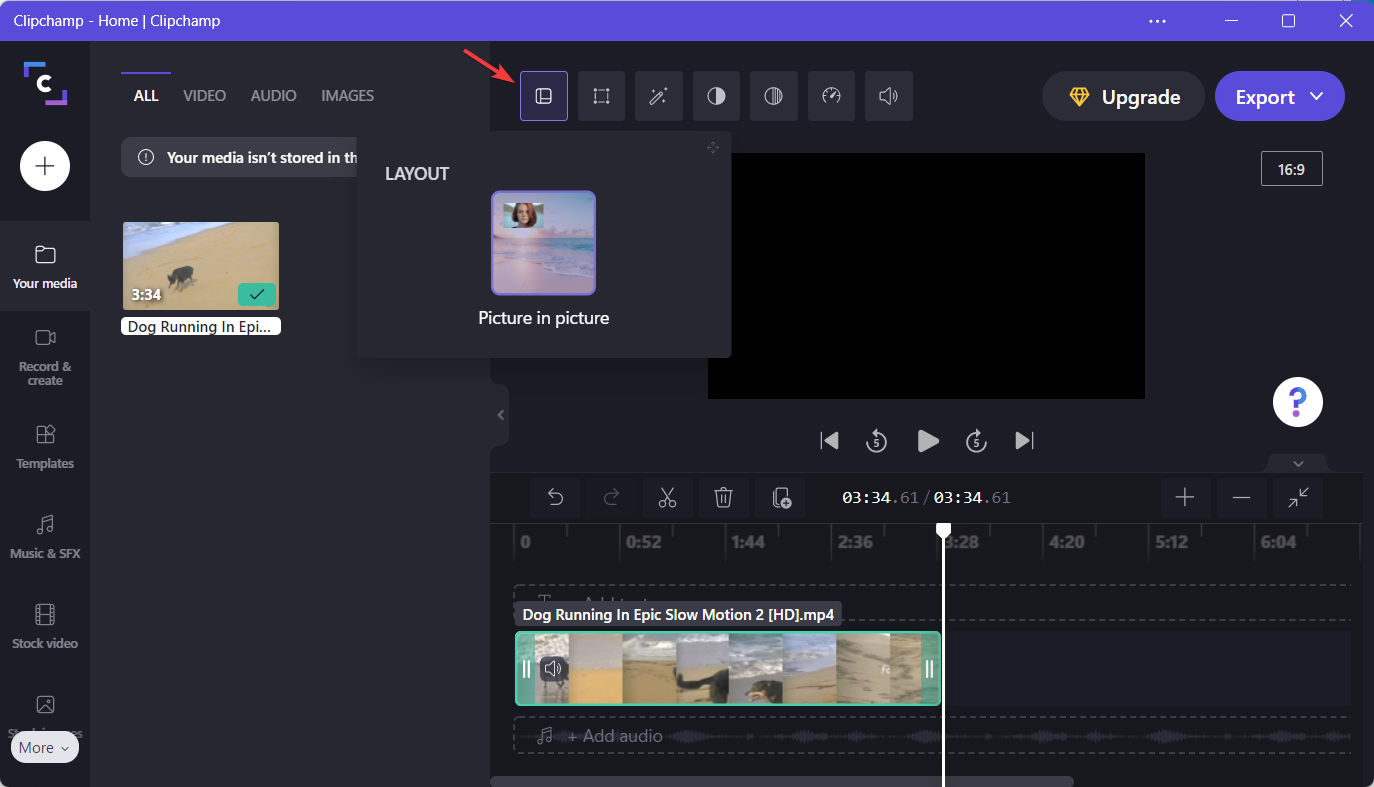Open the Adjust colors panel
1374x787 pixels.
716,96
